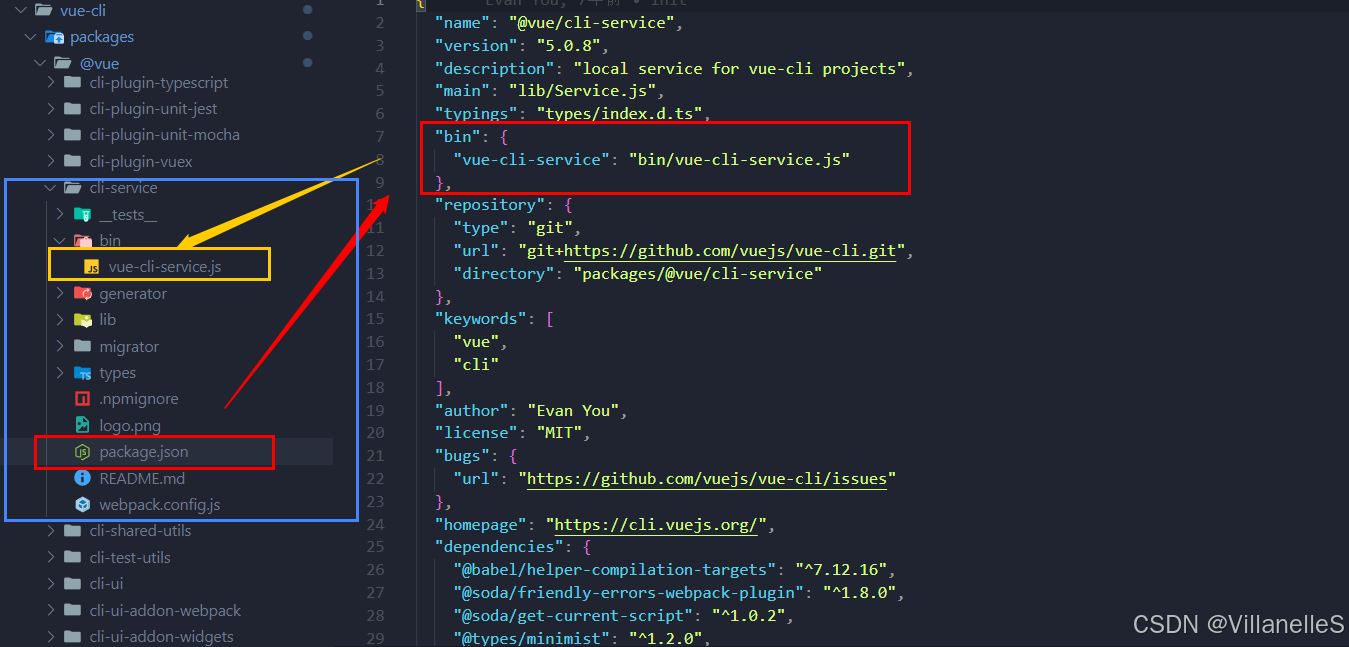Viewport: 1349px width, 647px height.
Task: Click the cli-plugin-unit-mocha folder icon
Action: pyautogui.click(x=72, y=135)
